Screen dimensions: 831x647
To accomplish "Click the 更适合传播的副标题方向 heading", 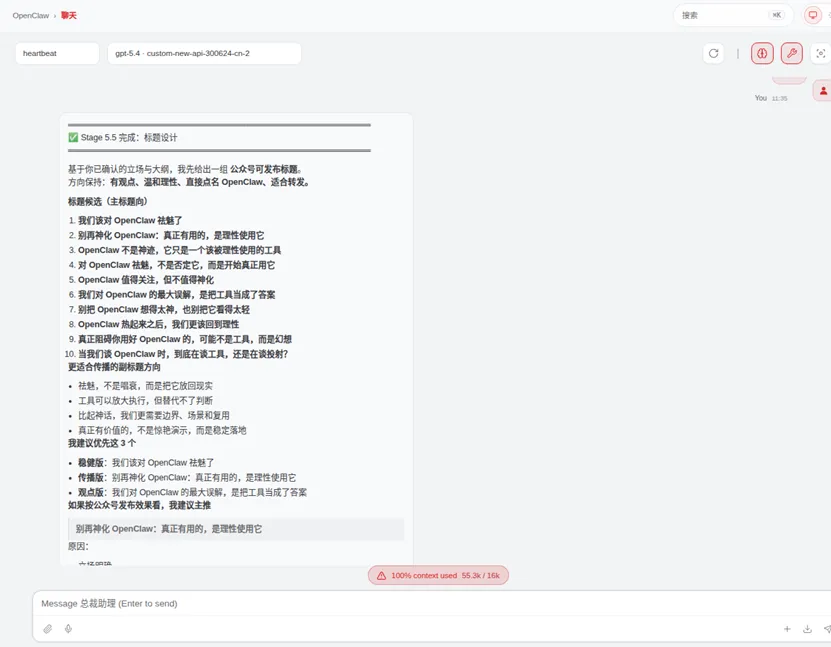I will 114,367.
